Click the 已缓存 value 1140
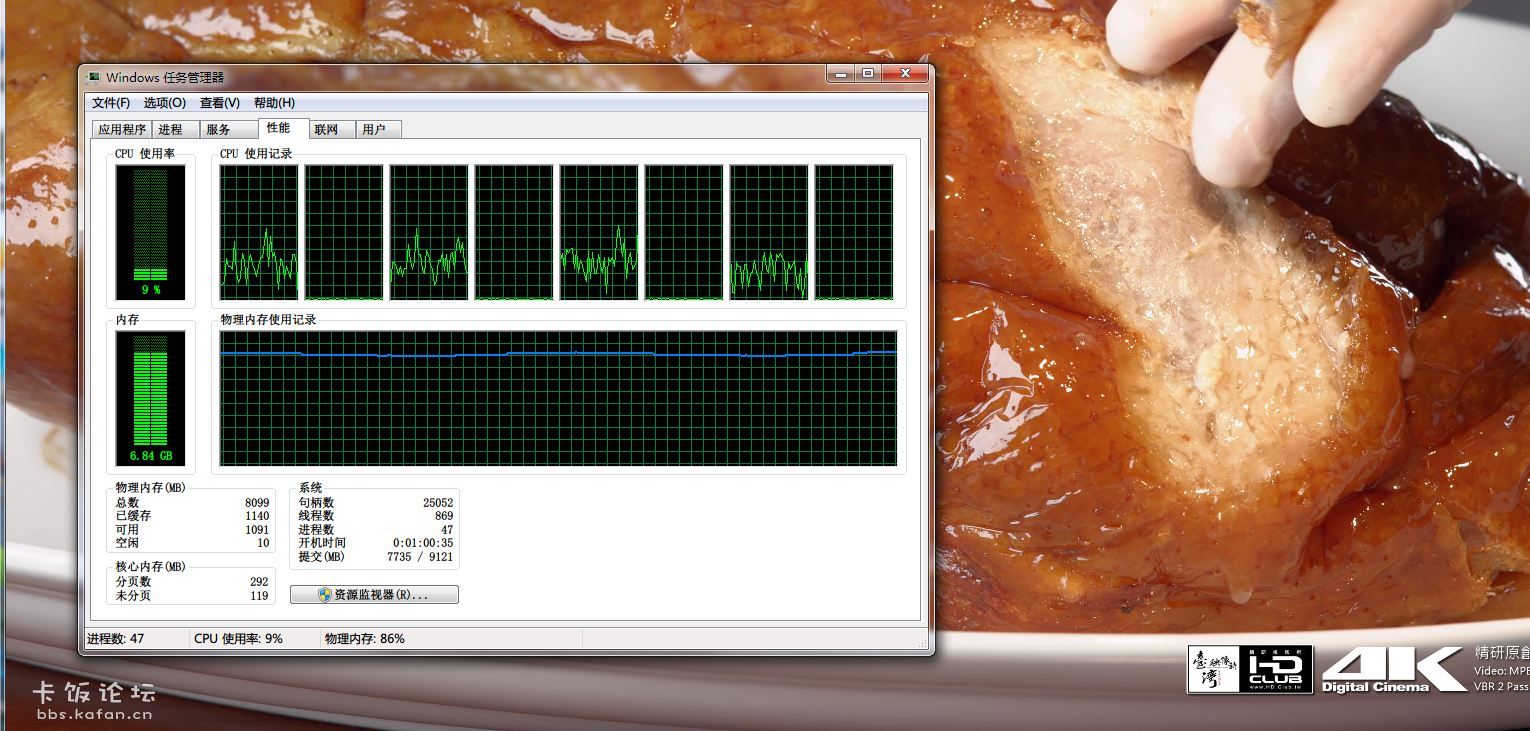Viewport: 1530px width, 731px height. 257,516
